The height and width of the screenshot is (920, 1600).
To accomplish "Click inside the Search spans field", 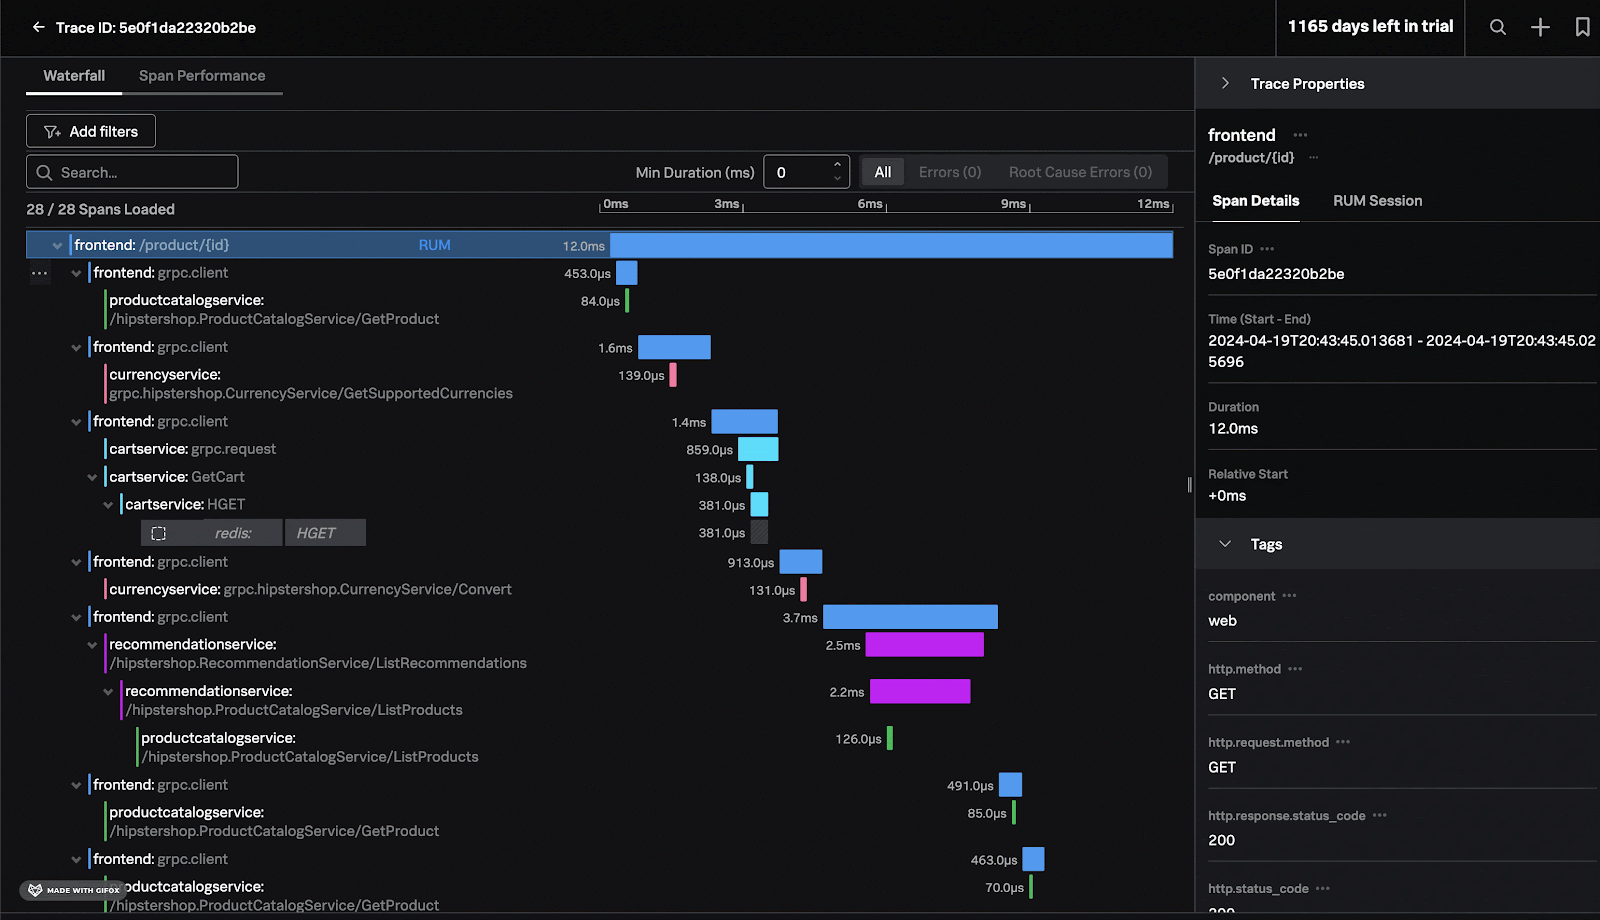I will pyautogui.click(x=131, y=171).
